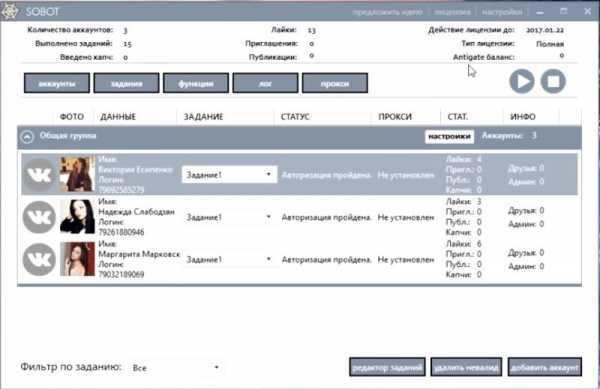Maximize the SOBOT window

(x=564, y=11)
